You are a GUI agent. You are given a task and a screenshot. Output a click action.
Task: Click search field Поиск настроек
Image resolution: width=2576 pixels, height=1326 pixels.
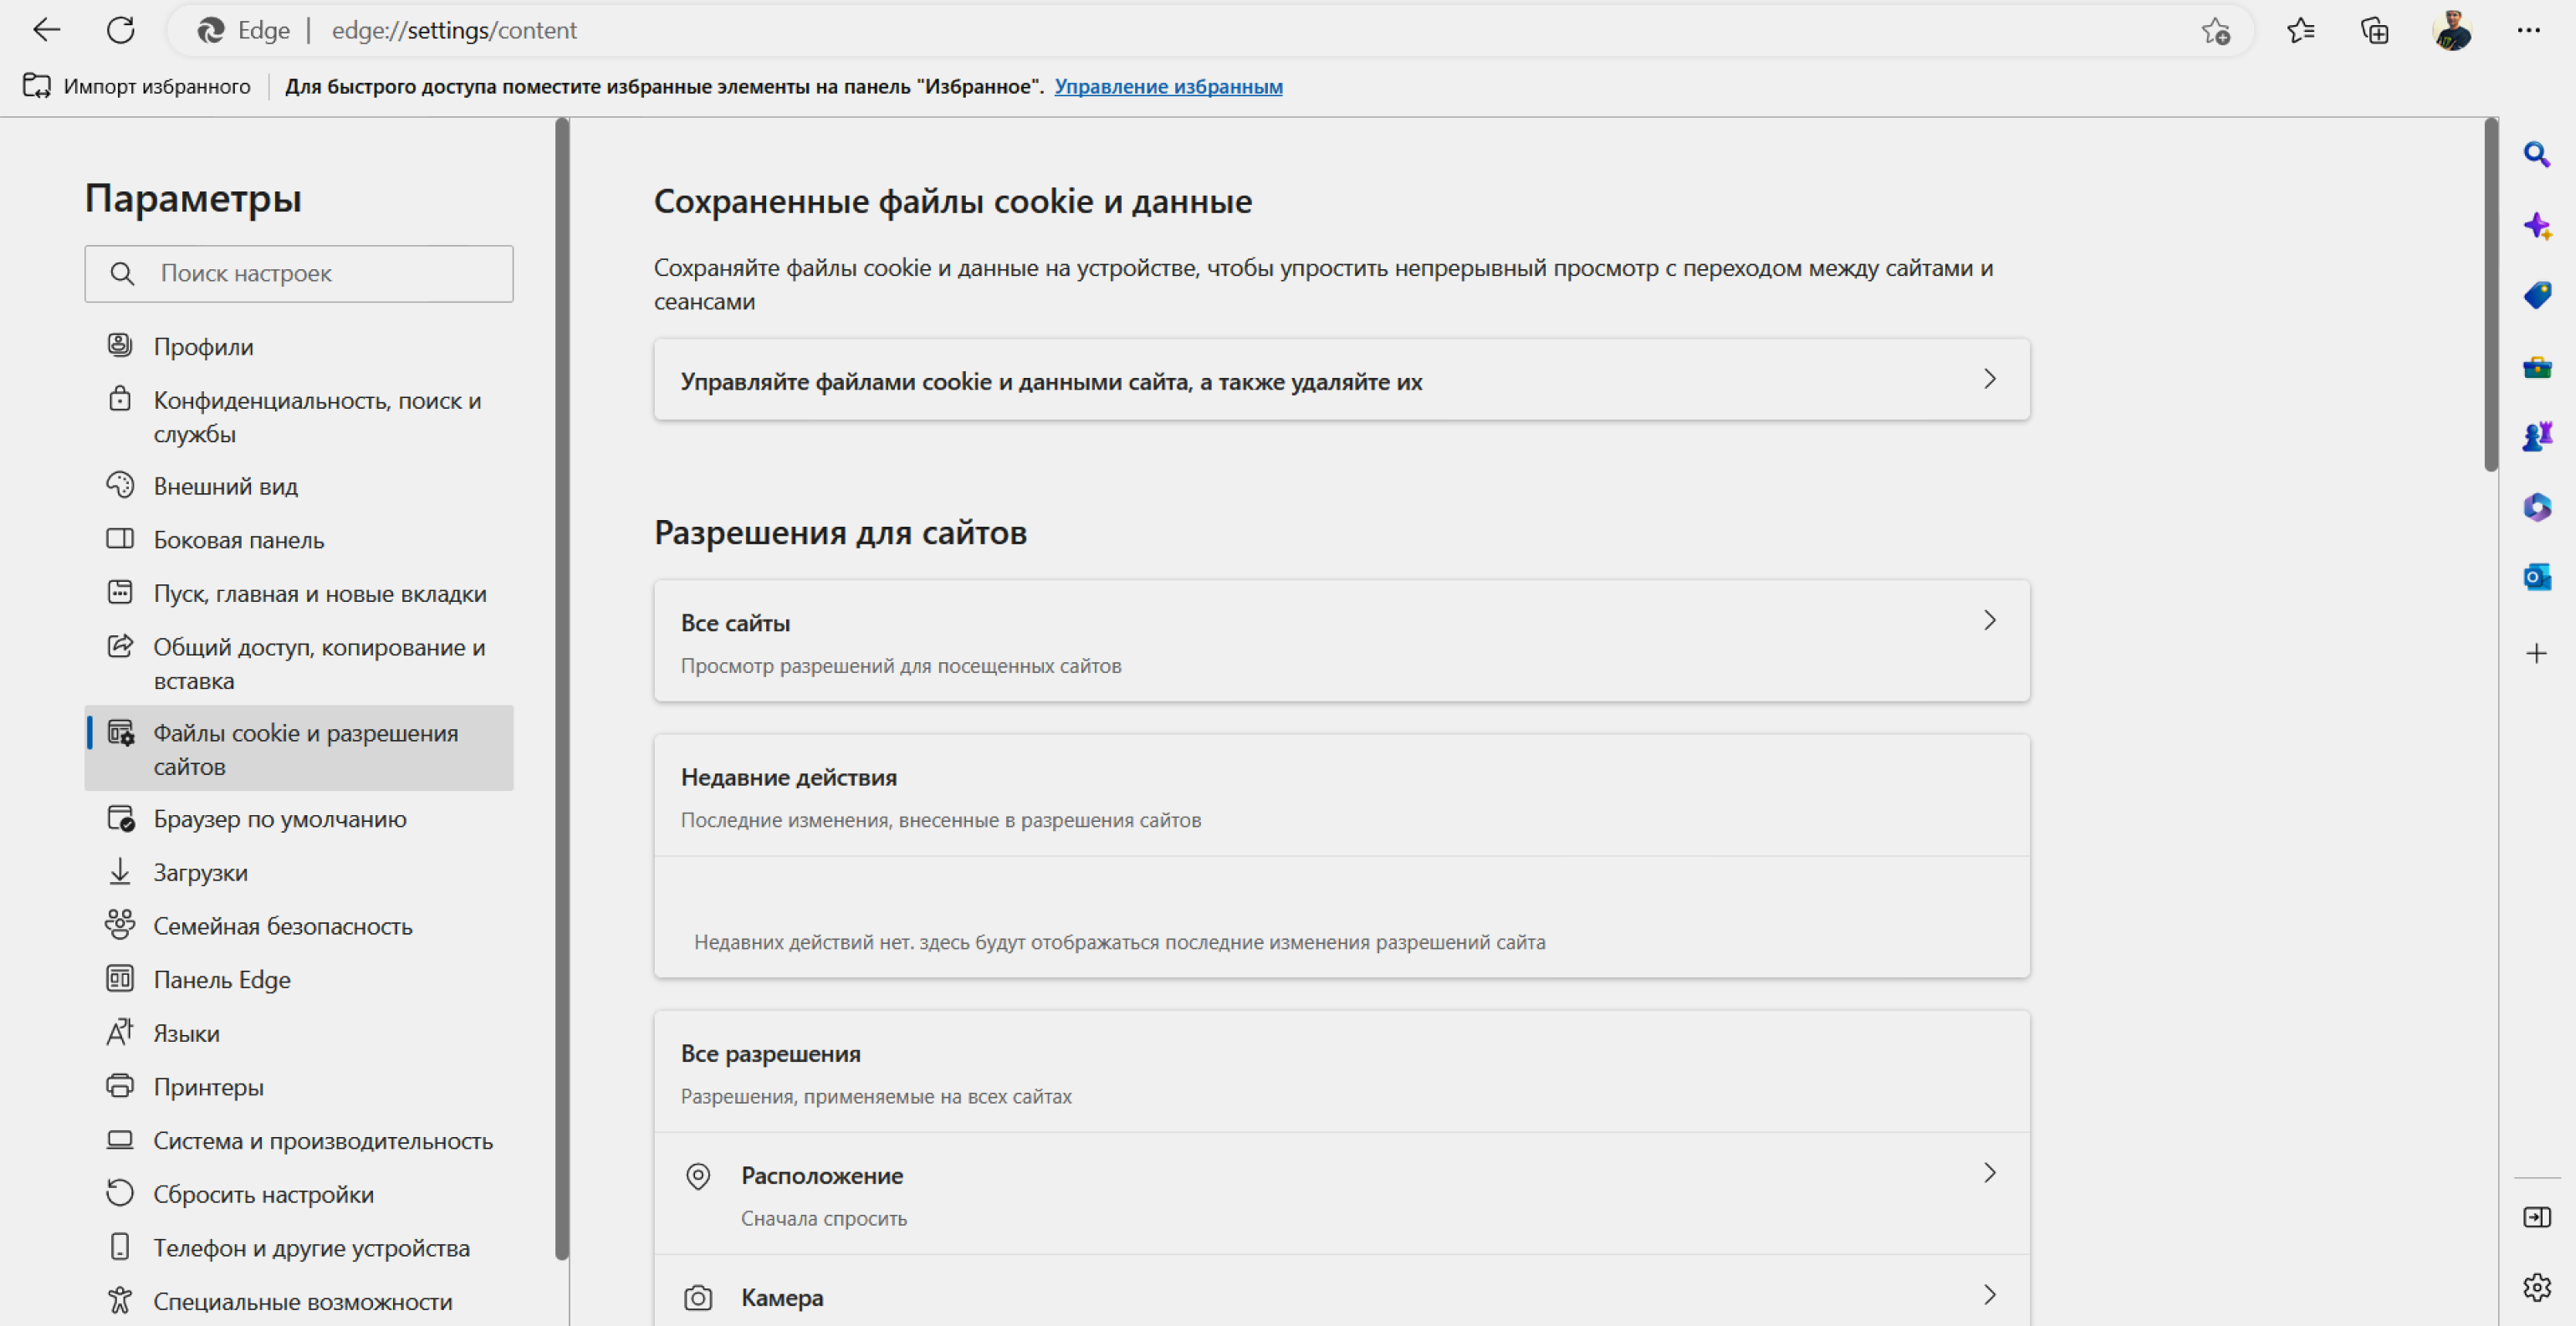tap(299, 273)
